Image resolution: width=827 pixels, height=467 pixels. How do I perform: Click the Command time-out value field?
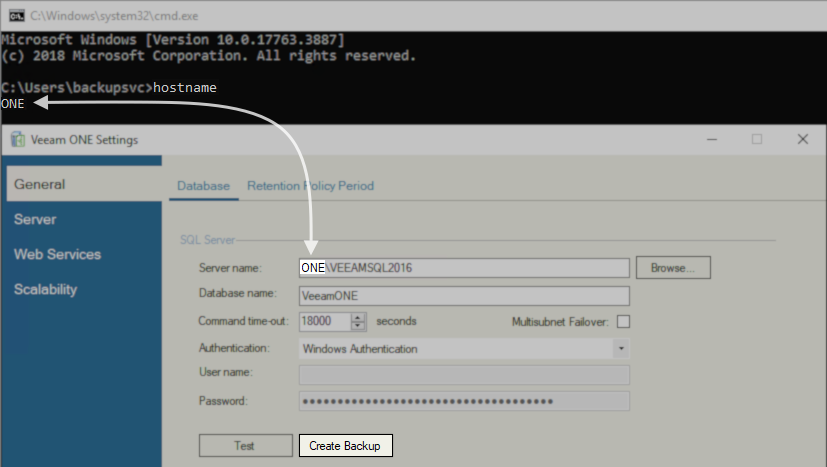pyautogui.click(x=325, y=322)
